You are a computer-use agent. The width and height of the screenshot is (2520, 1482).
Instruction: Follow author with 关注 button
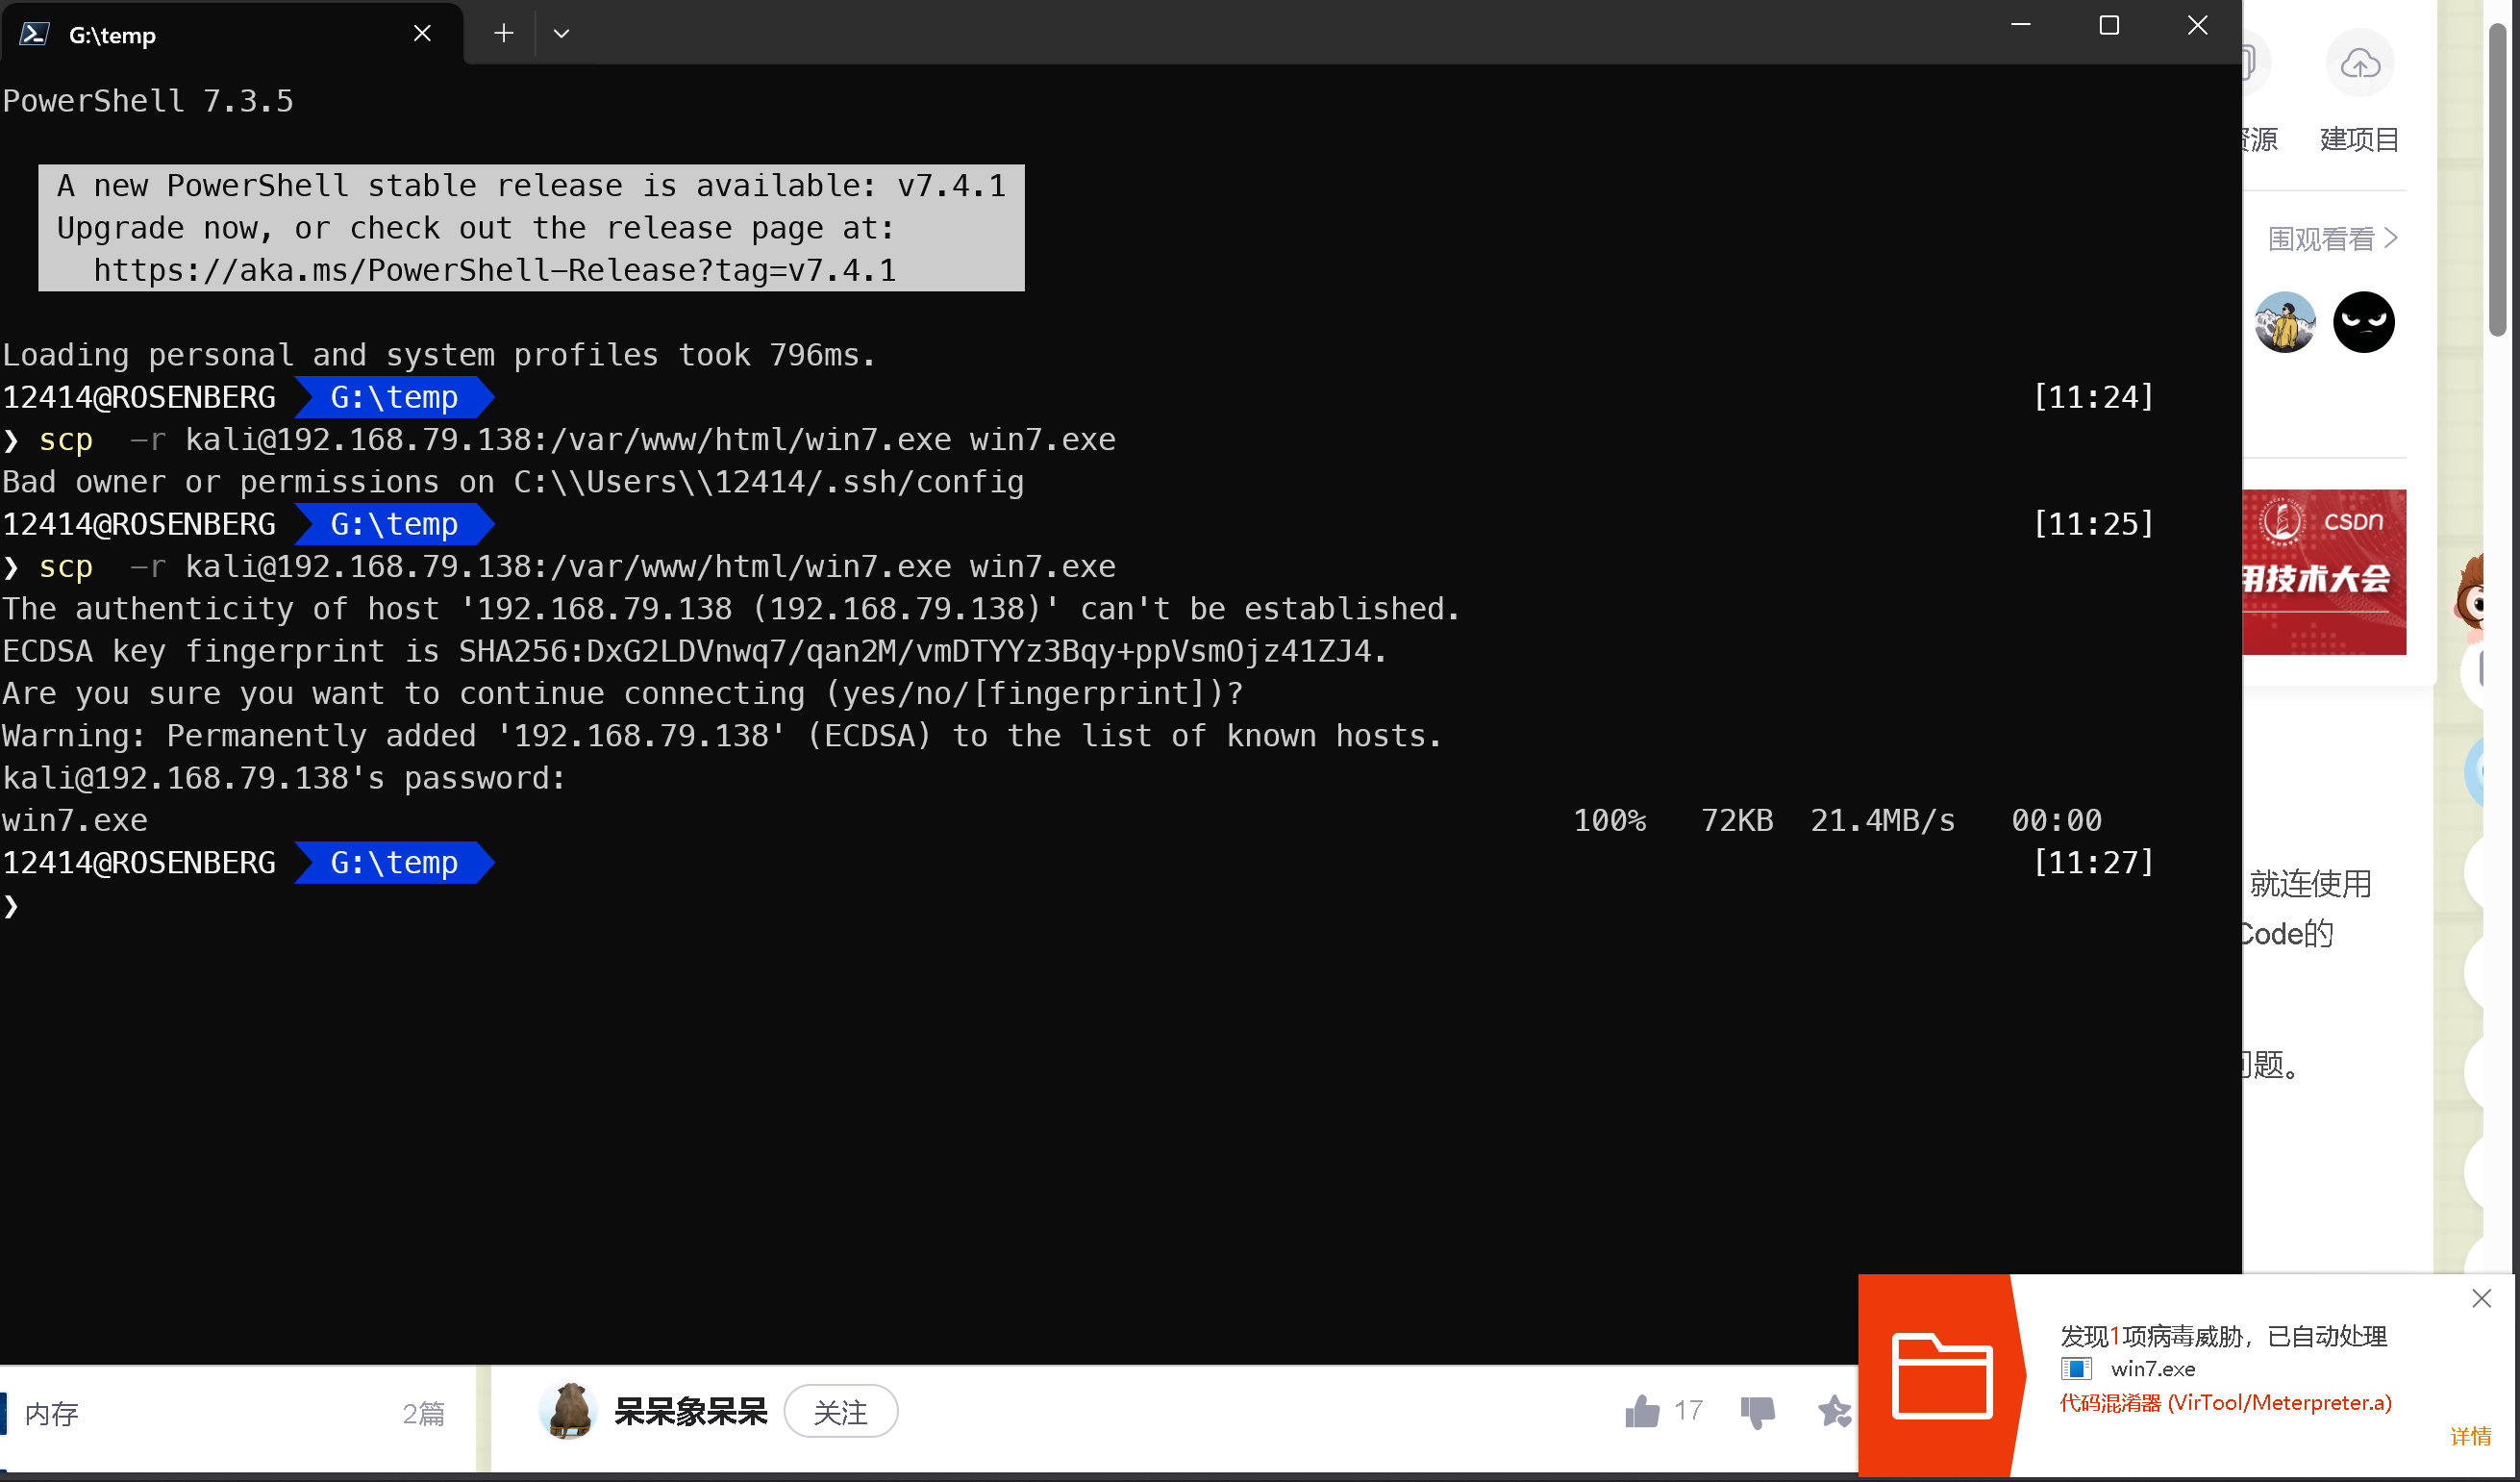(840, 1411)
